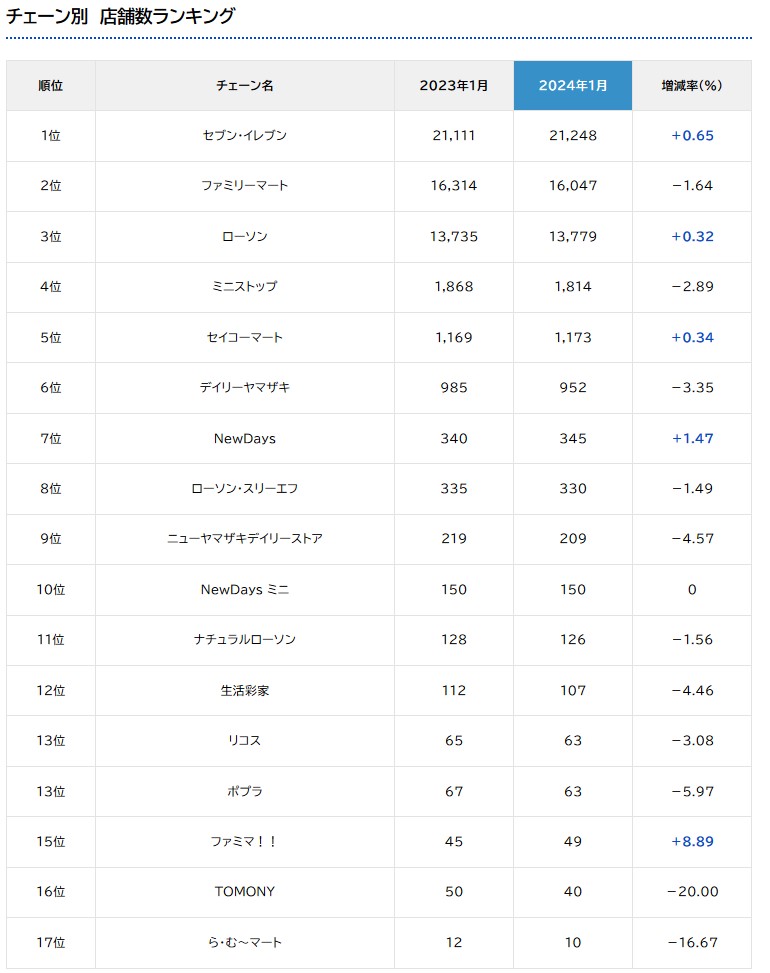Click the 952 store count cell

pos(573,387)
